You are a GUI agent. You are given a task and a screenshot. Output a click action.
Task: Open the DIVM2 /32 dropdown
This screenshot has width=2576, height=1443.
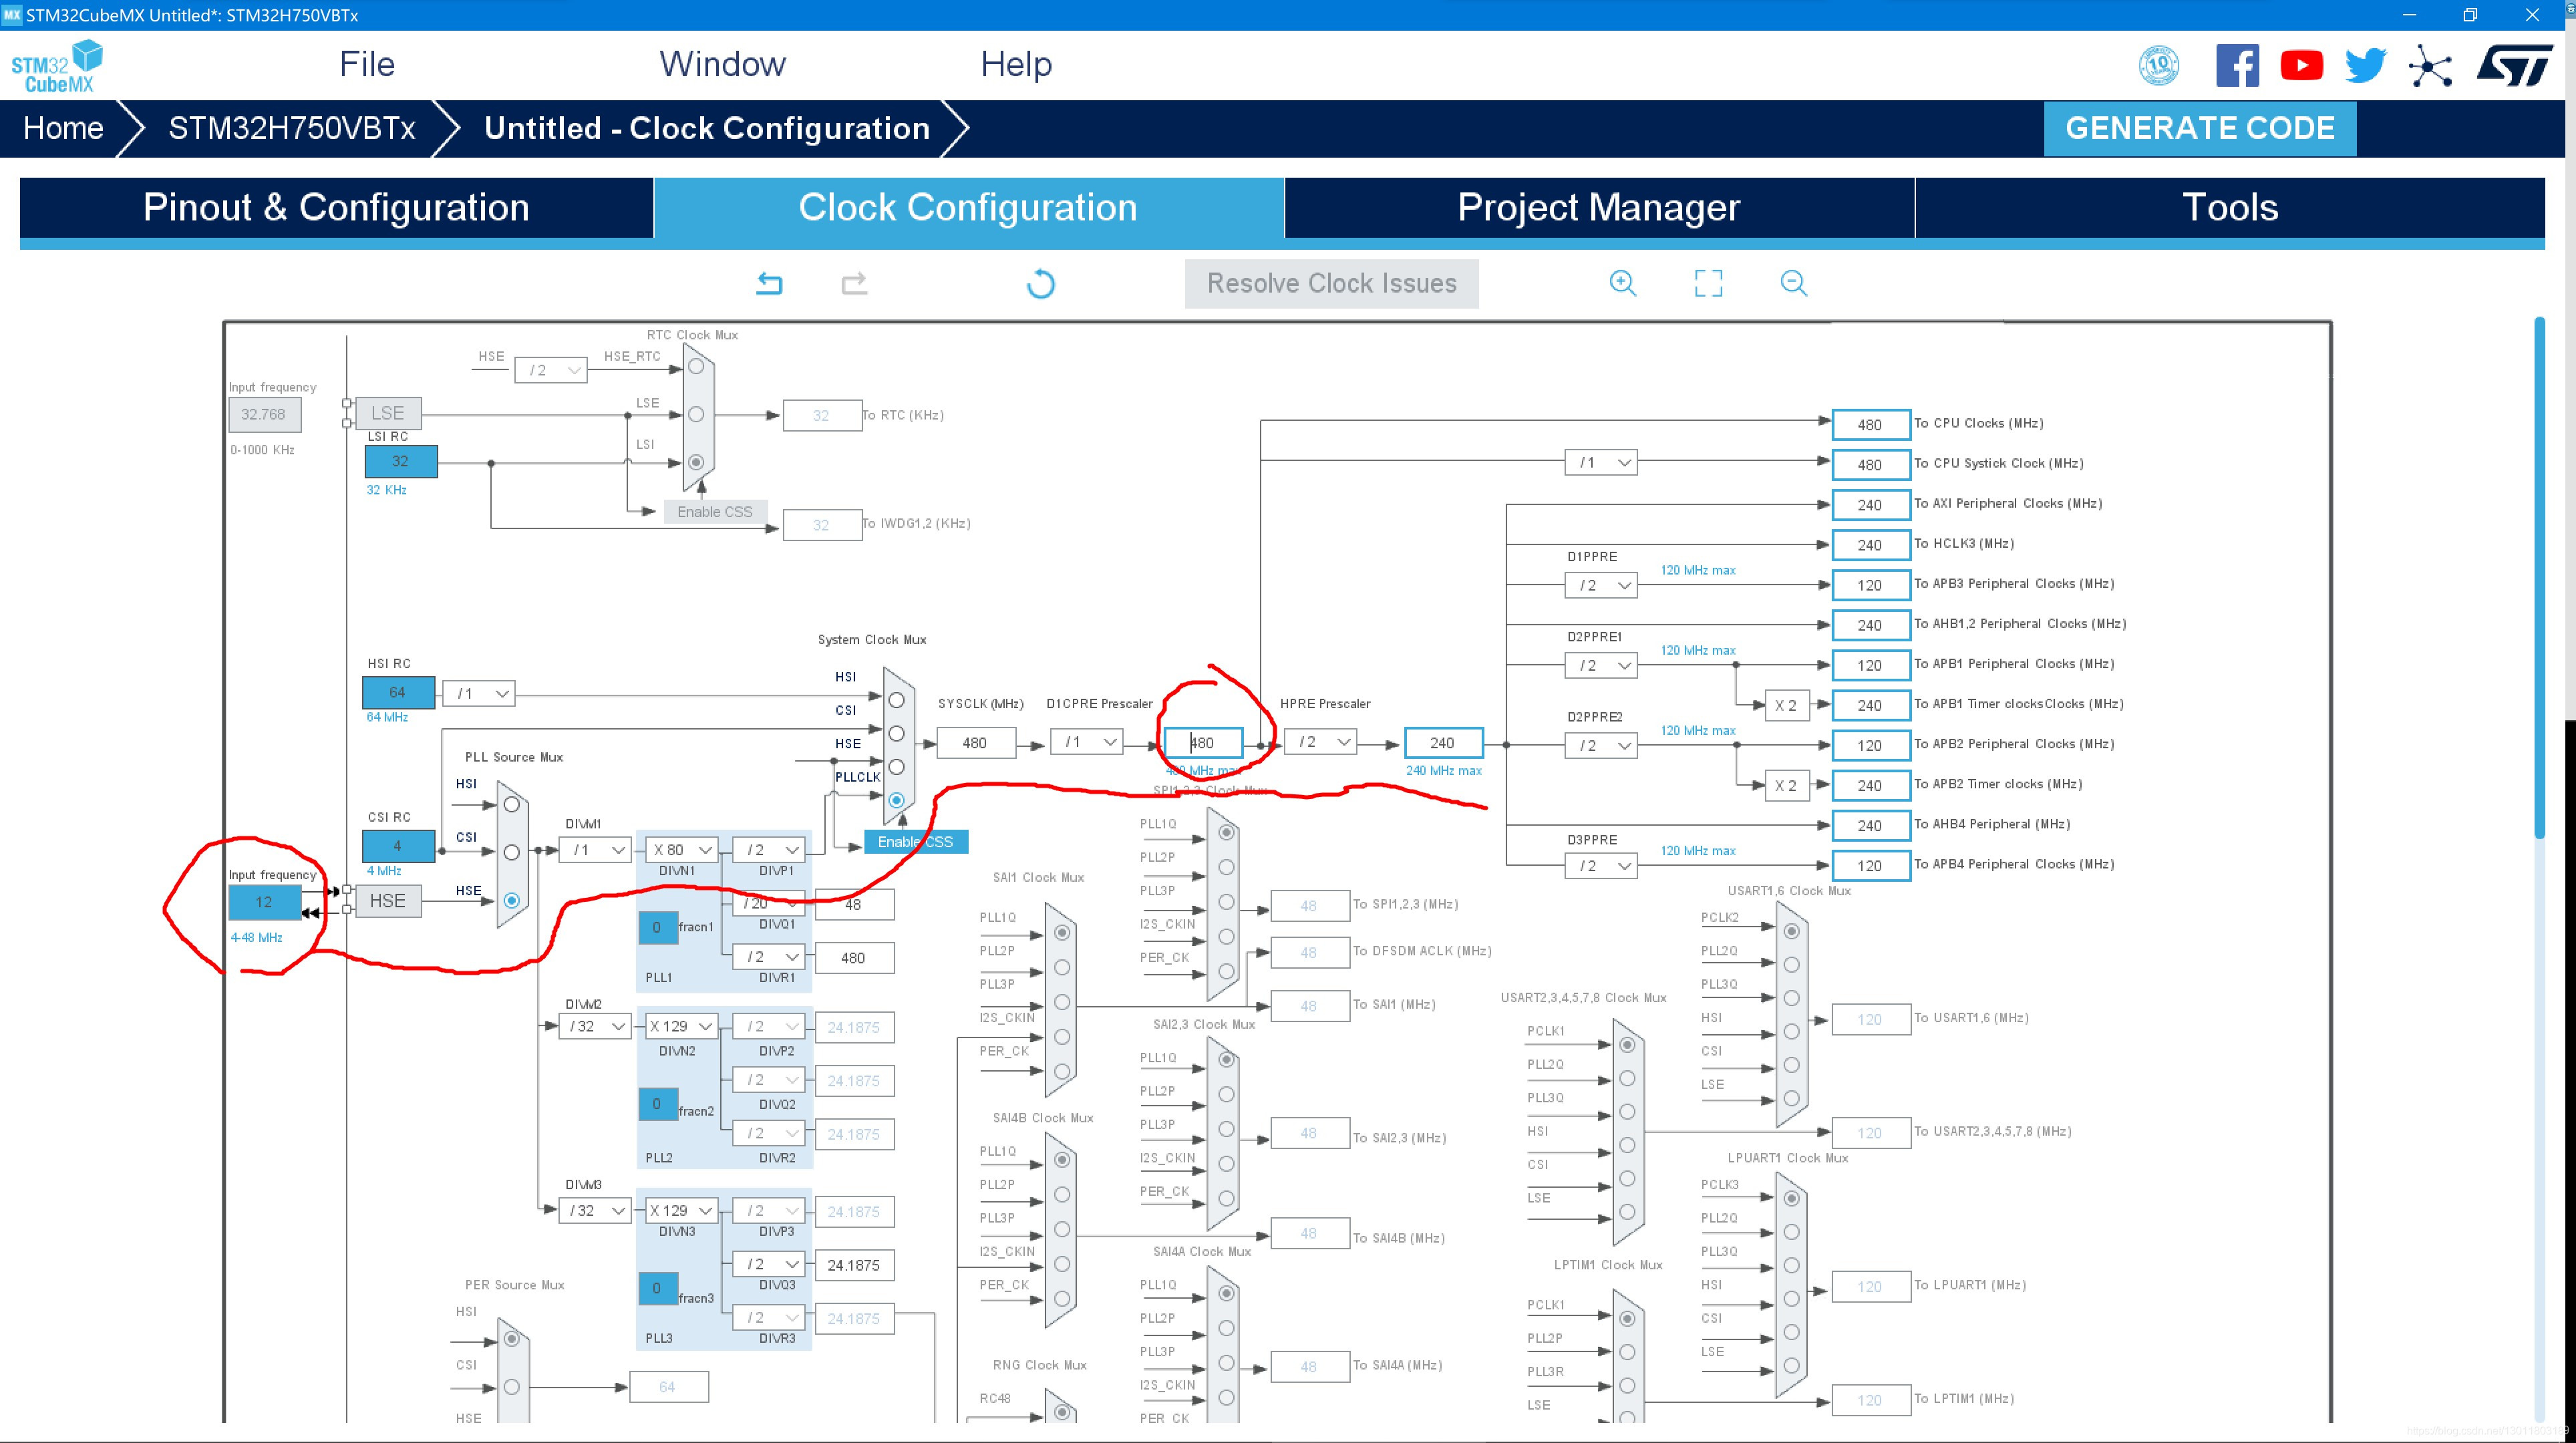595,1026
